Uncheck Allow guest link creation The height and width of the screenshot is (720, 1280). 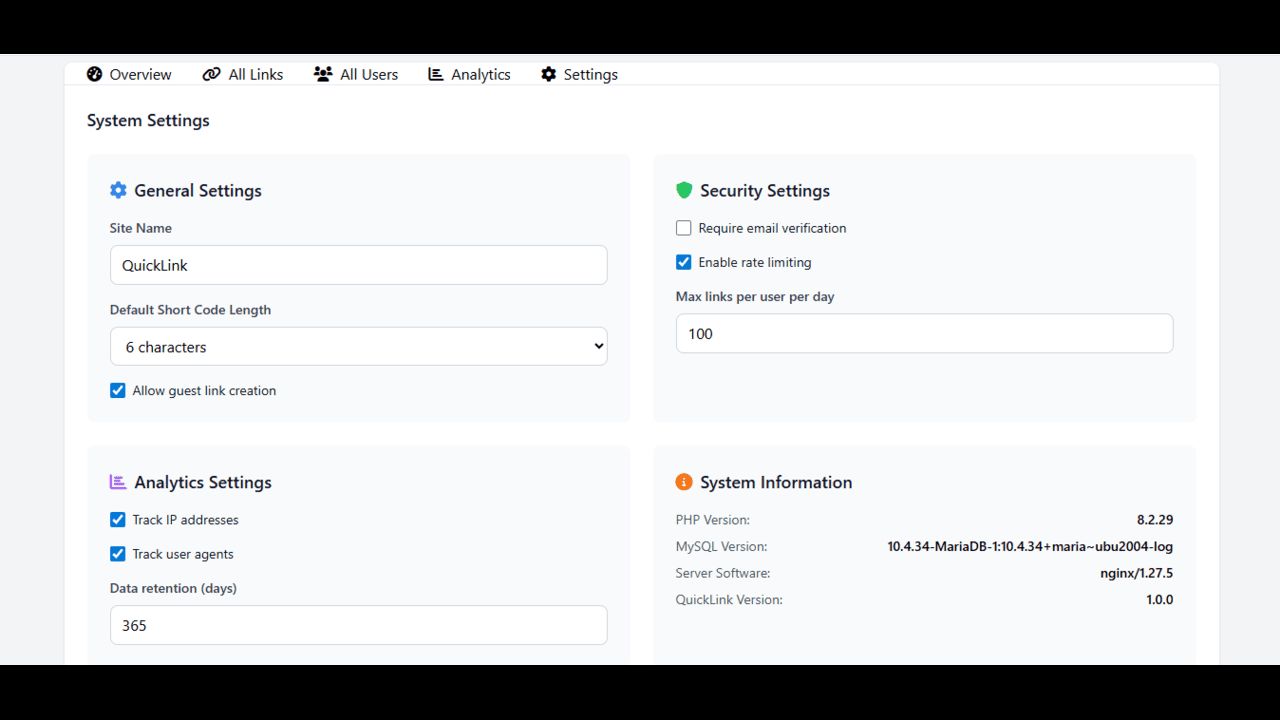[118, 390]
